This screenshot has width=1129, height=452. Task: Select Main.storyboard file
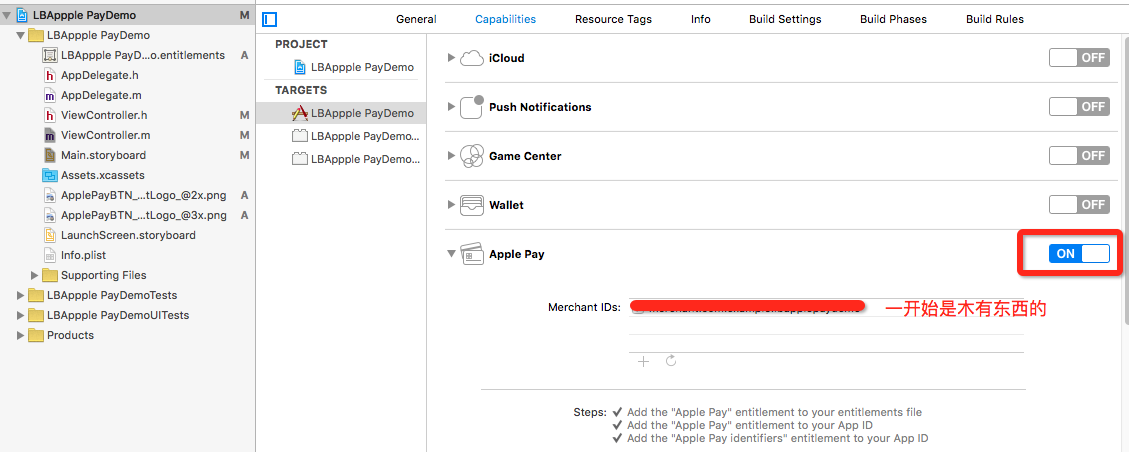pos(103,155)
